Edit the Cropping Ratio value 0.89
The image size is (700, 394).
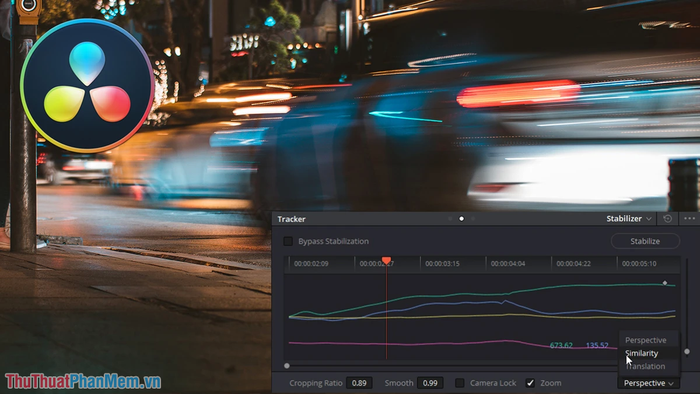click(x=359, y=383)
